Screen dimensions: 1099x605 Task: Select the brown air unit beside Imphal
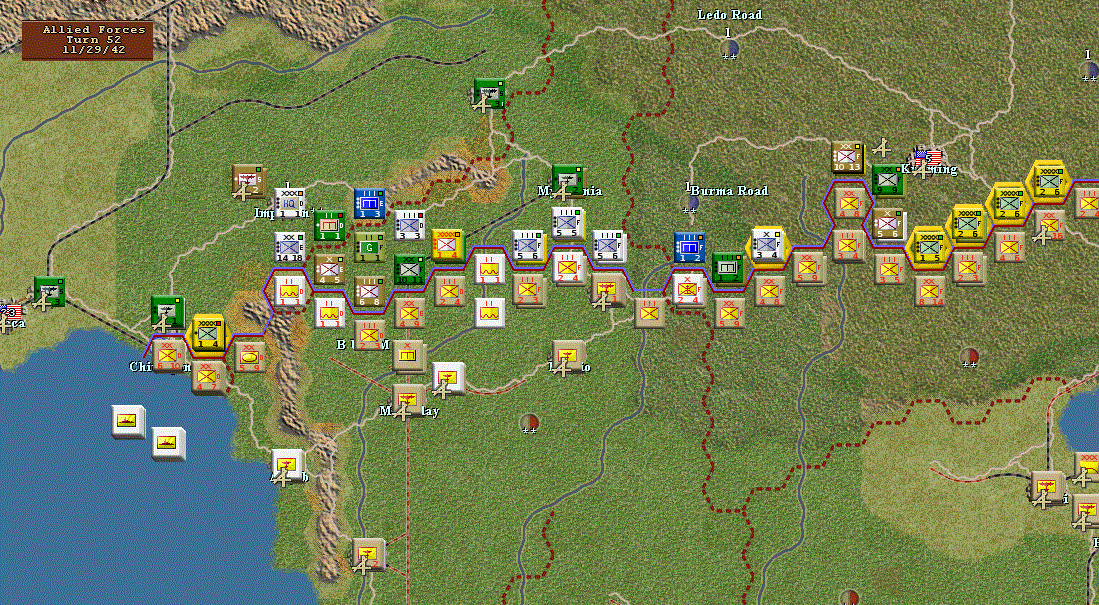coord(248,181)
